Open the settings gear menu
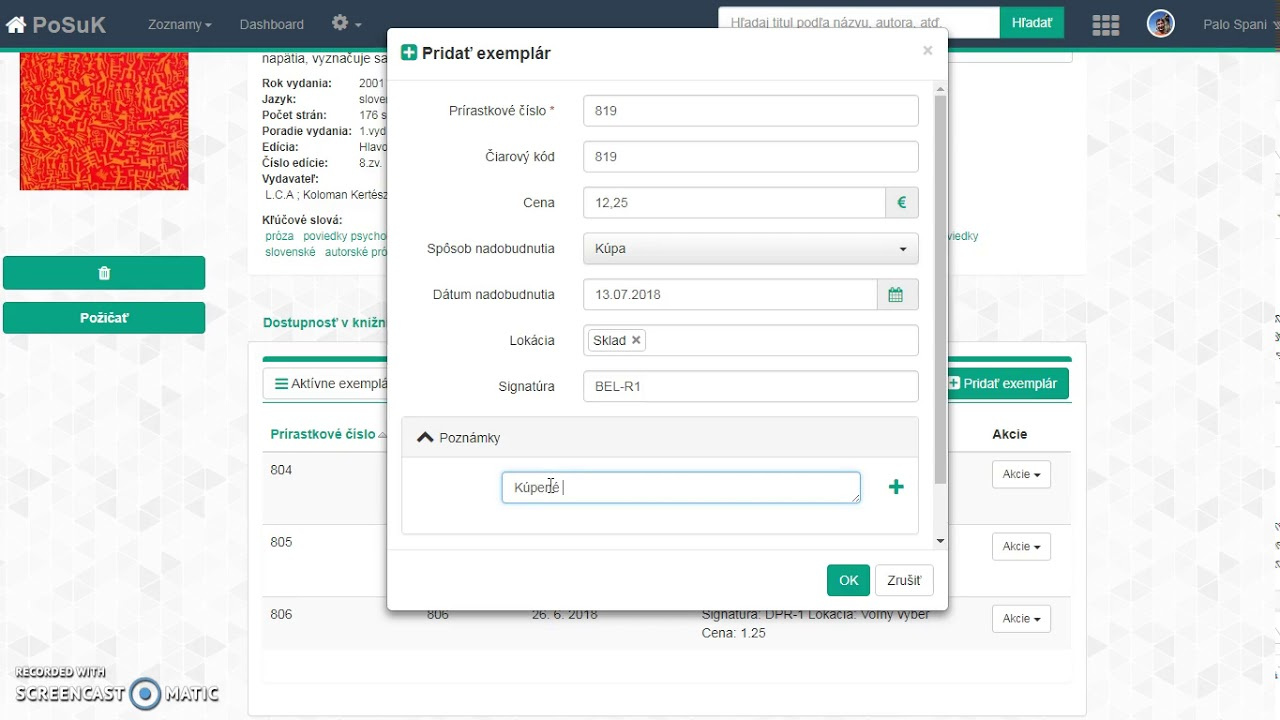Image resolution: width=1280 pixels, height=720 pixels. 345,24
